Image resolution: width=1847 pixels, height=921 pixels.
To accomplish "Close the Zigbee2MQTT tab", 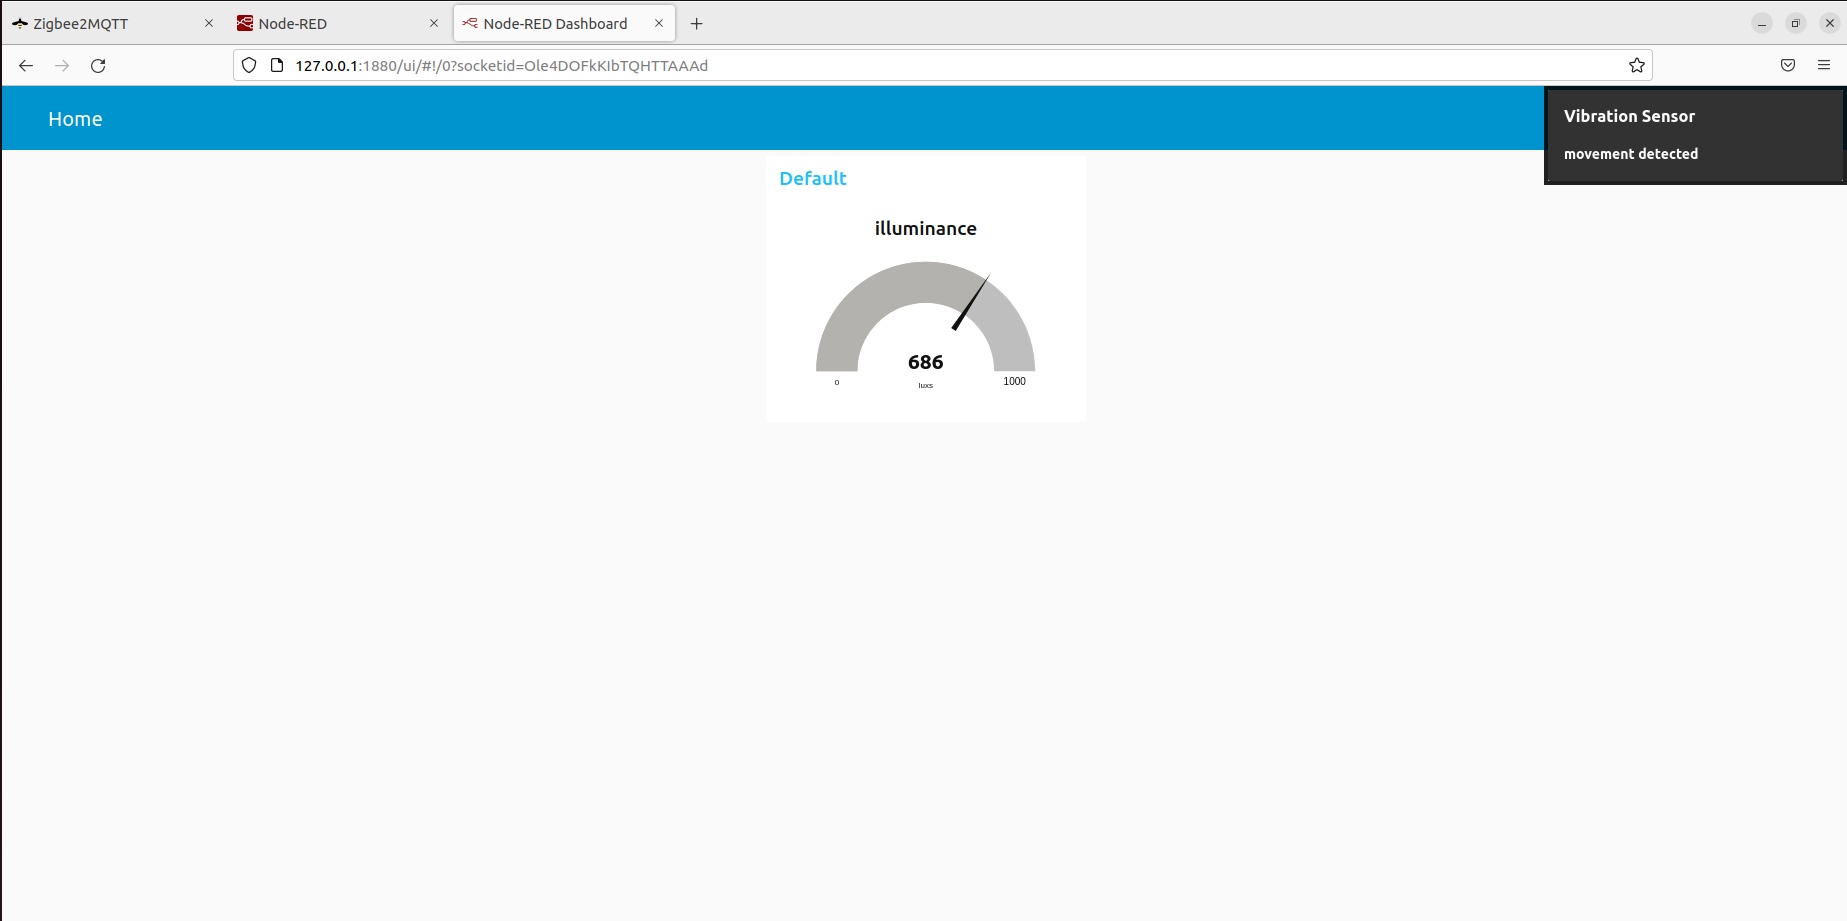I will coord(209,23).
